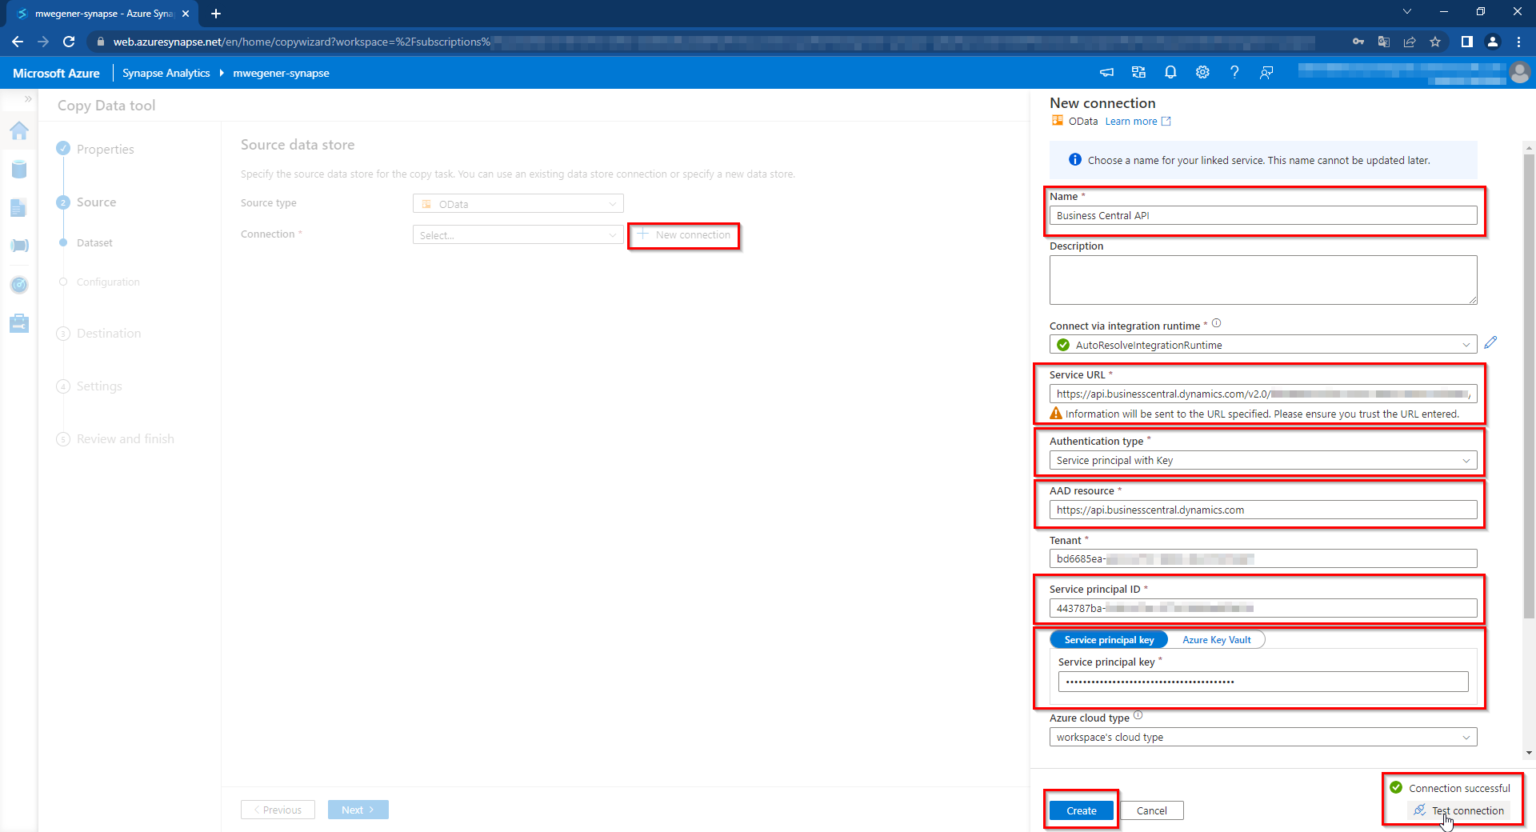Screen dimensions: 1536x832
Task: Open the Home hub in the left sidebar
Action: (18, 131)
